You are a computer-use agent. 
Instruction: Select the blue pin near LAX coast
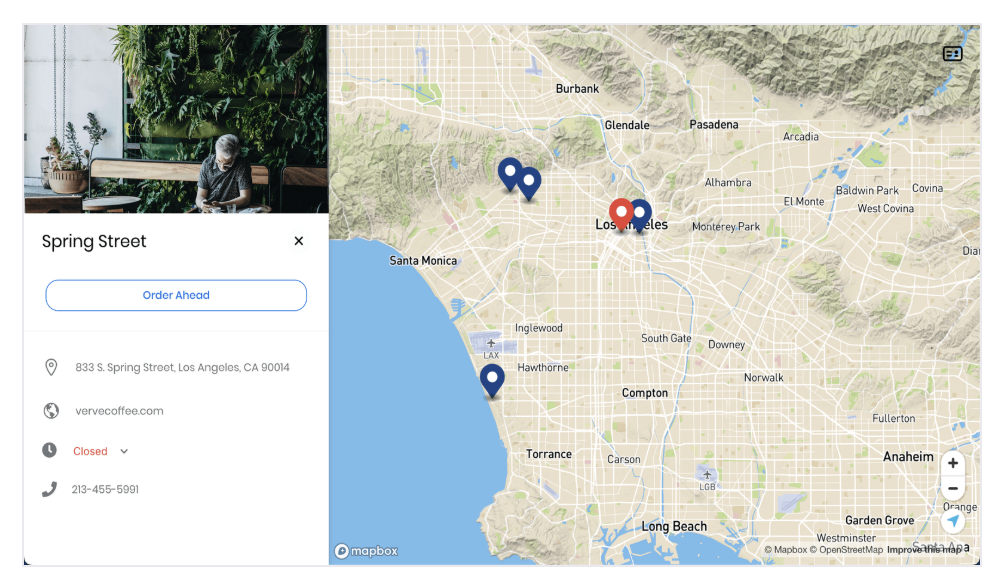tap(491, 379)
